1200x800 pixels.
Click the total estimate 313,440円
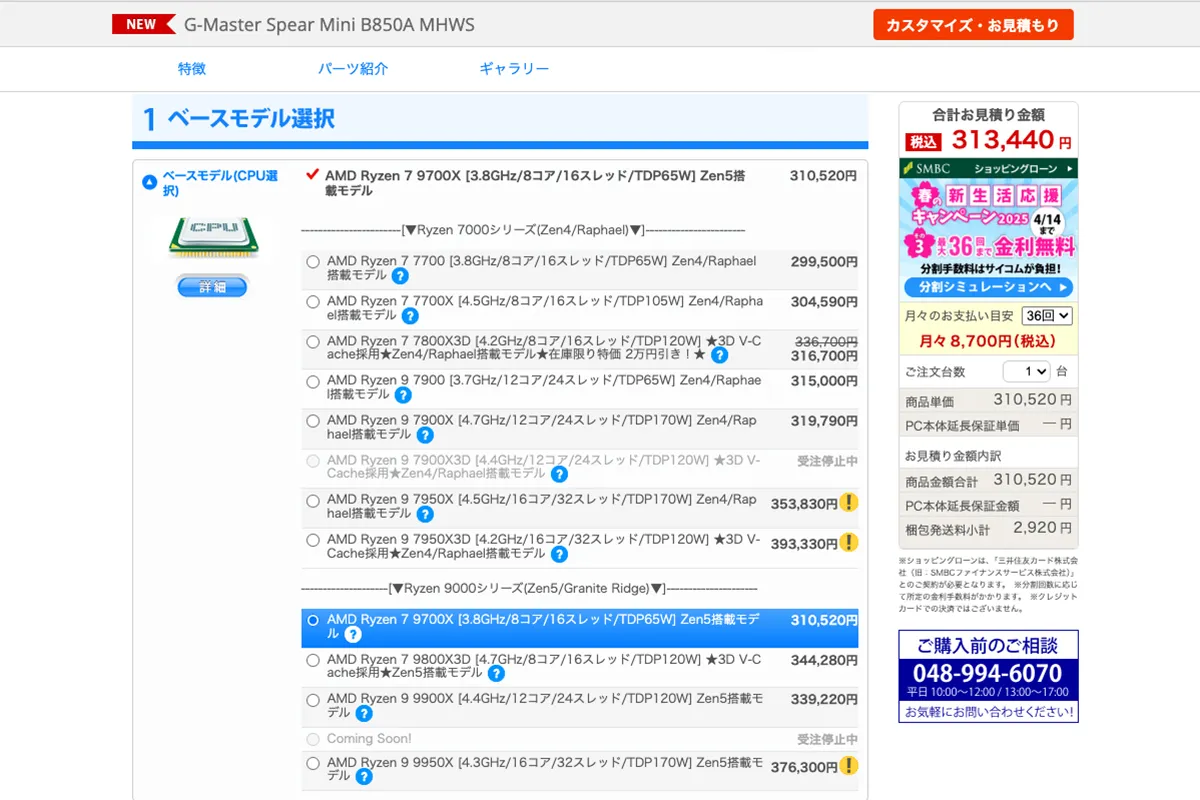tap(1011, 140)
